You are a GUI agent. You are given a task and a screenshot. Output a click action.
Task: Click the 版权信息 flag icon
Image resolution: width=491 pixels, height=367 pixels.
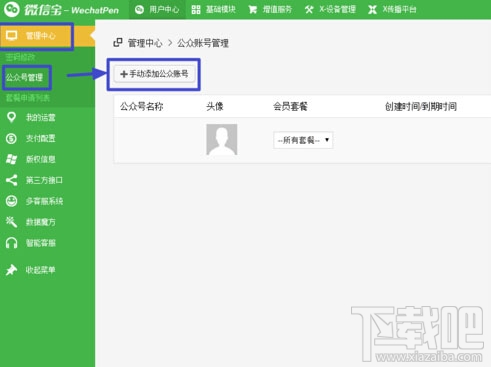point(11,159)
